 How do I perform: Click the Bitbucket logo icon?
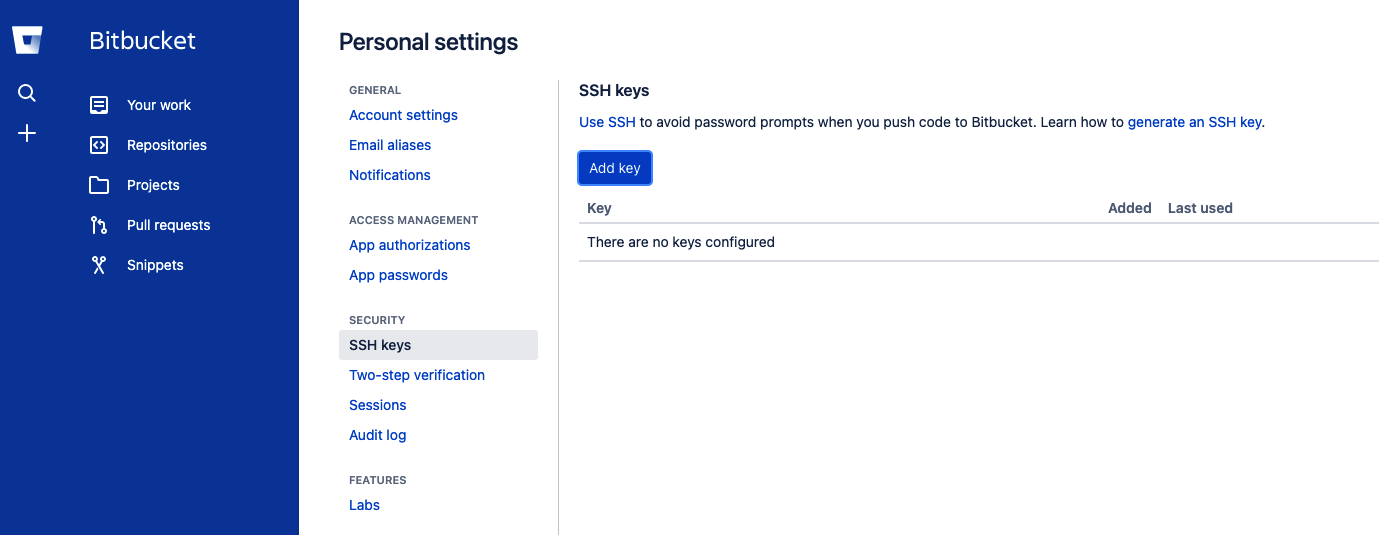pyautogui.click(x=27, y=41)
